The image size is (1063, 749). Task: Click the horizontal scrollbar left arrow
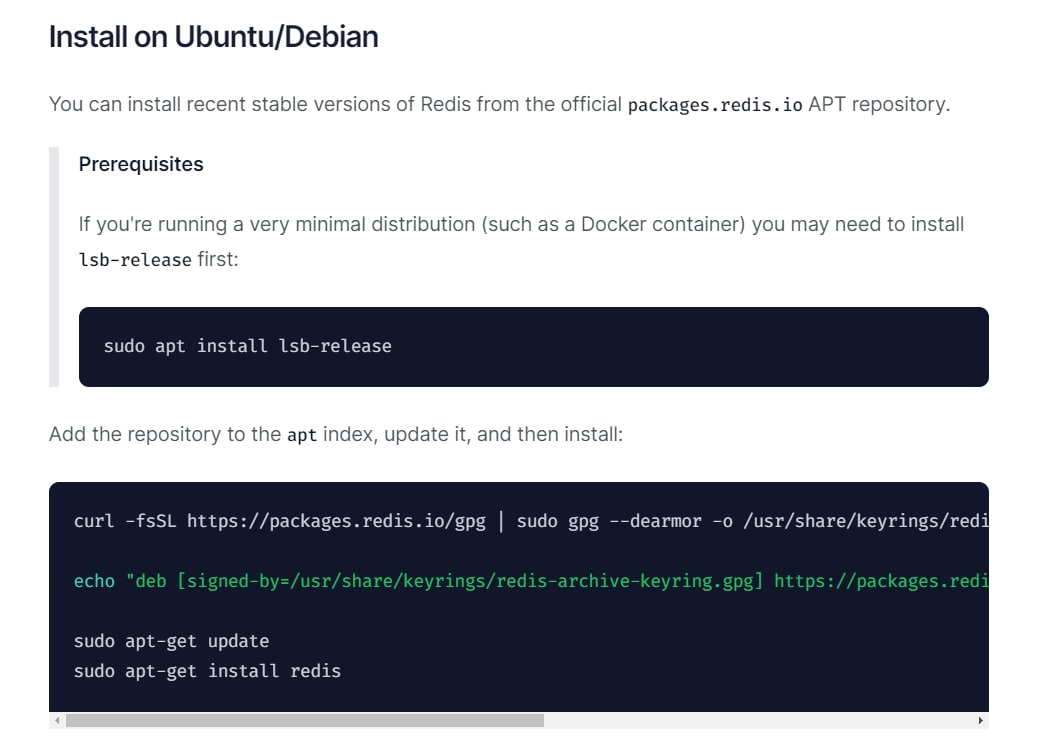pyautogui.click(x=57, y=720)
